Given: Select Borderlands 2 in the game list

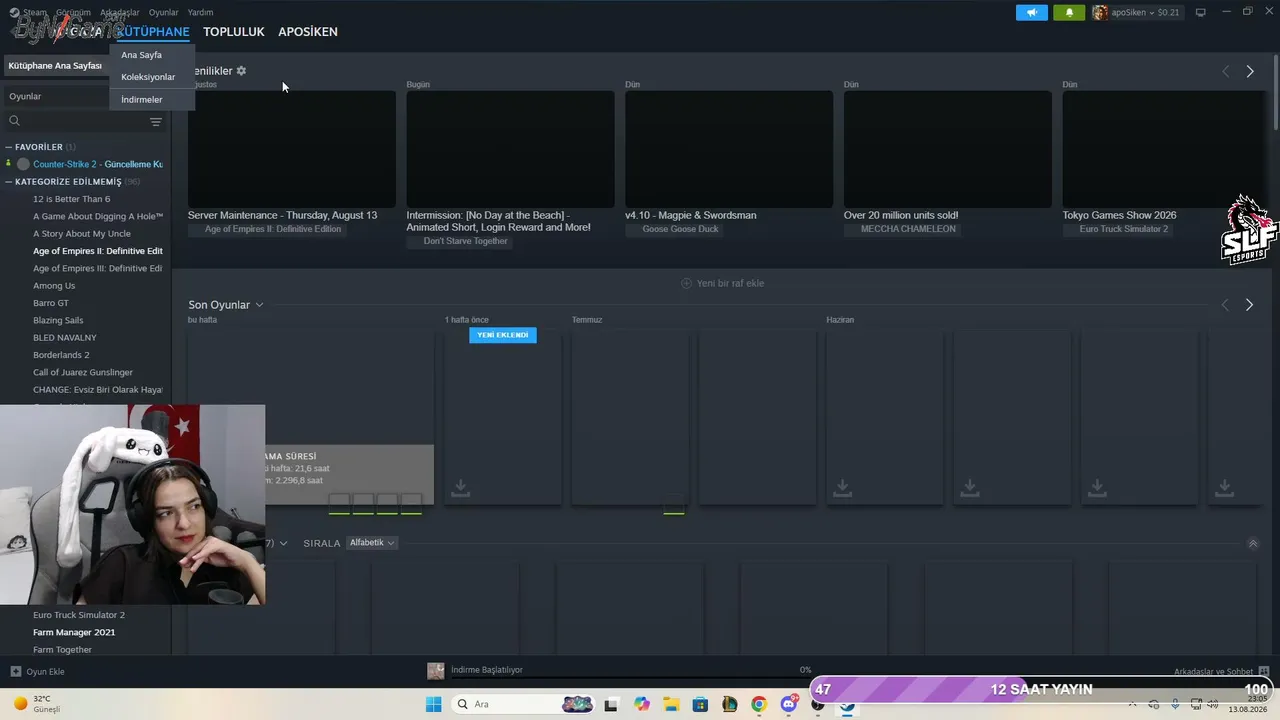Looking at the screenshot, I should click(x=61, y=355).
